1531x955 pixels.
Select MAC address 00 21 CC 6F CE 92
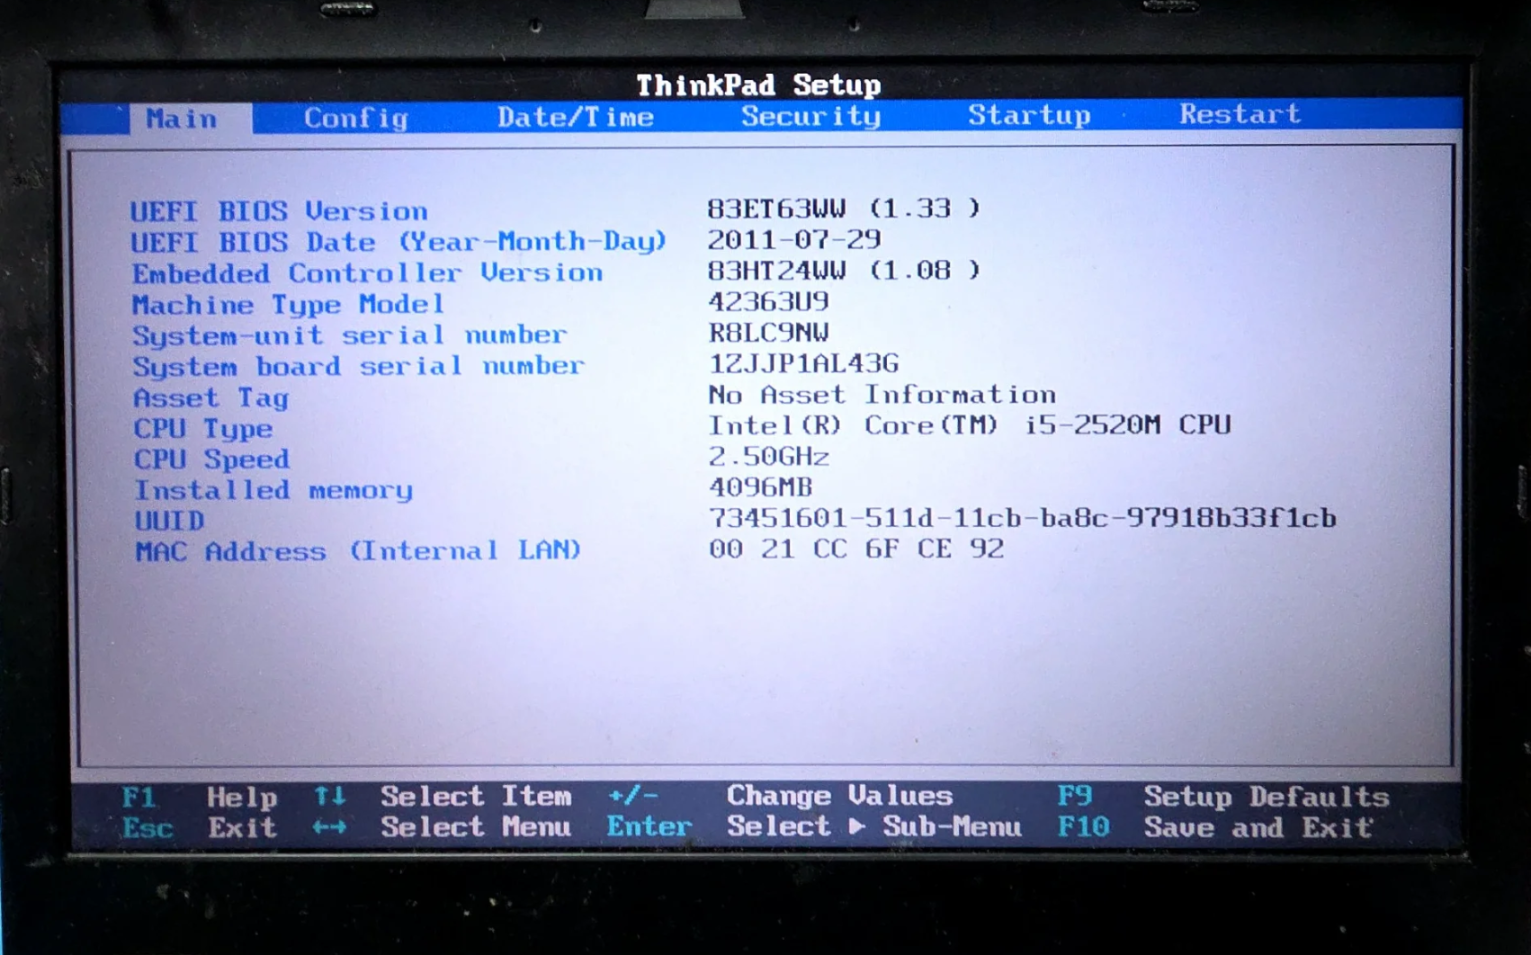(856, 548)
